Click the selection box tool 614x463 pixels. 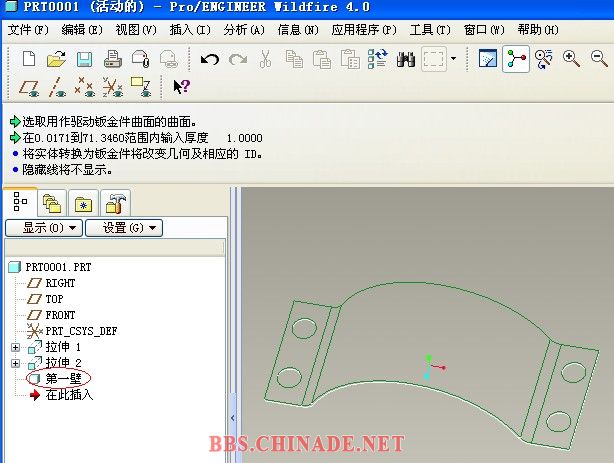click(x=434, y=59)
